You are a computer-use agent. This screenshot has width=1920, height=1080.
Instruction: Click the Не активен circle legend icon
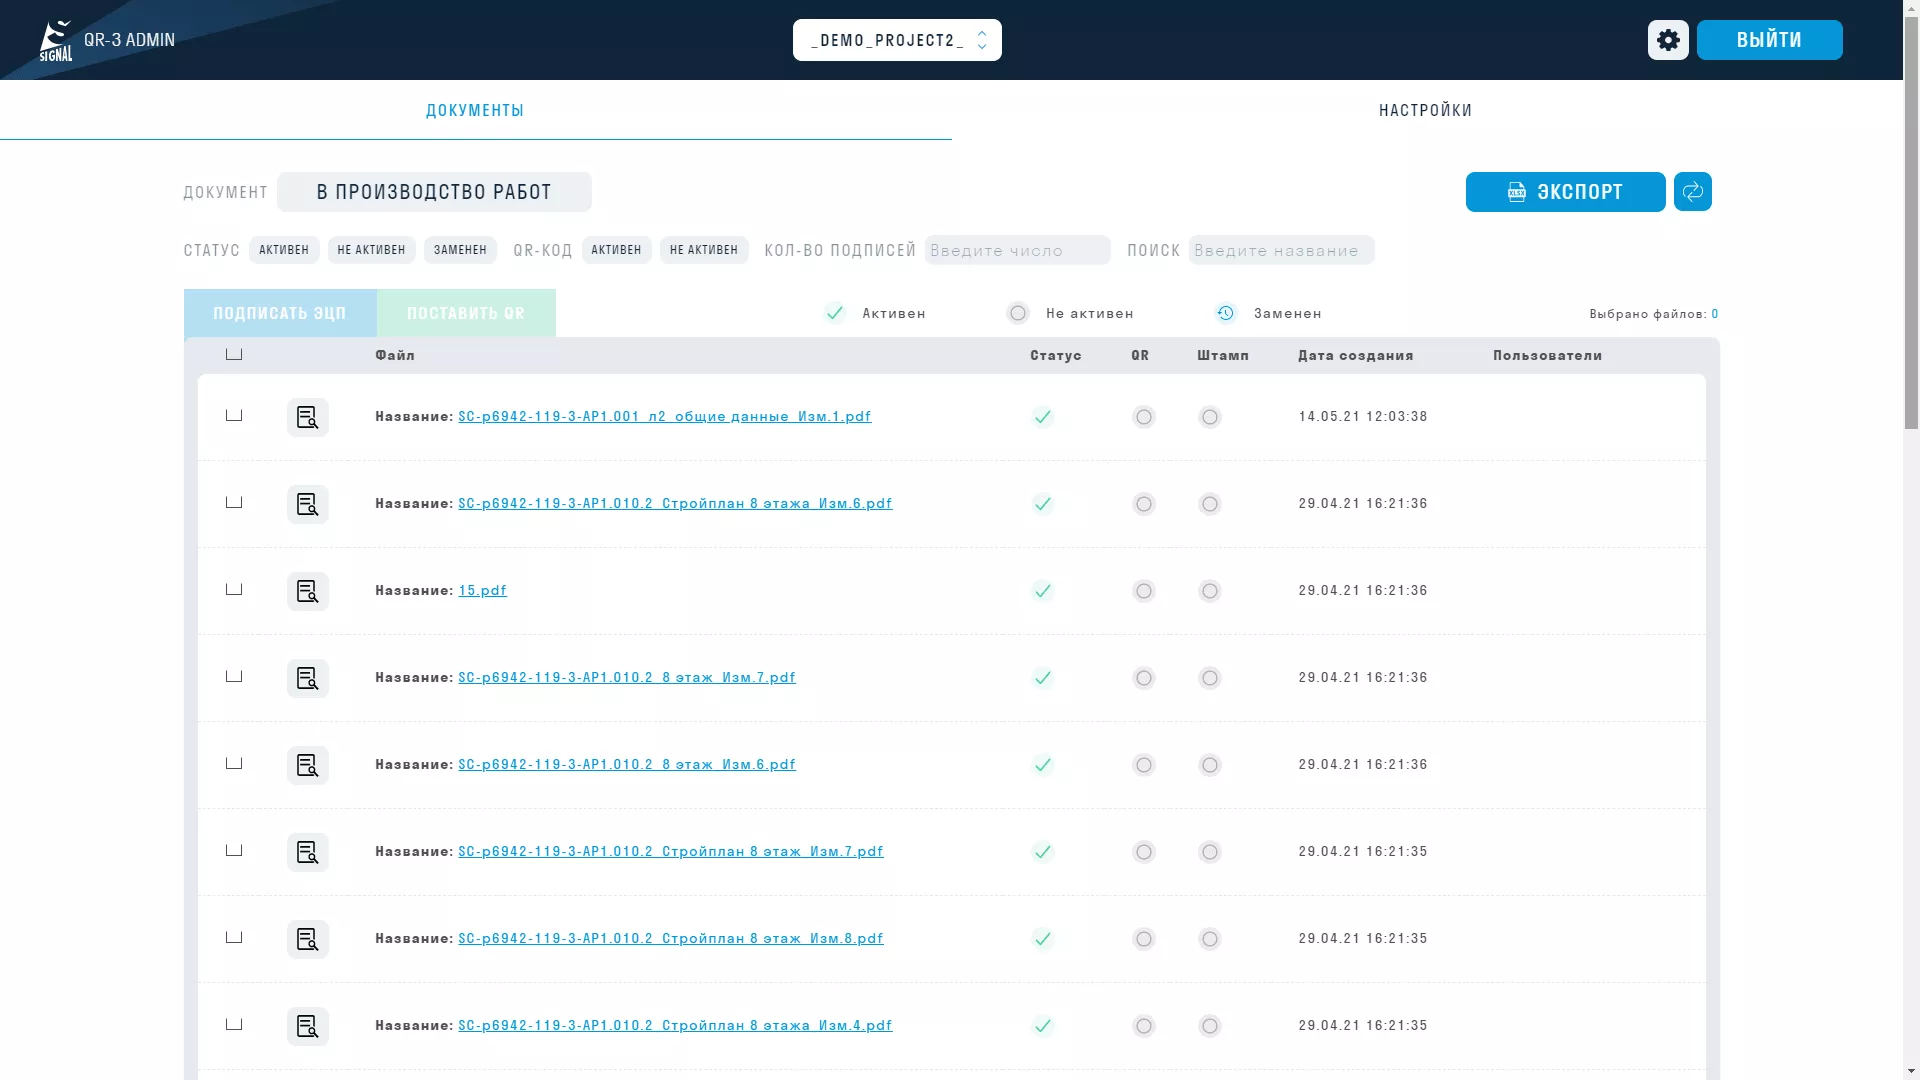click(x=1018, y=313)
